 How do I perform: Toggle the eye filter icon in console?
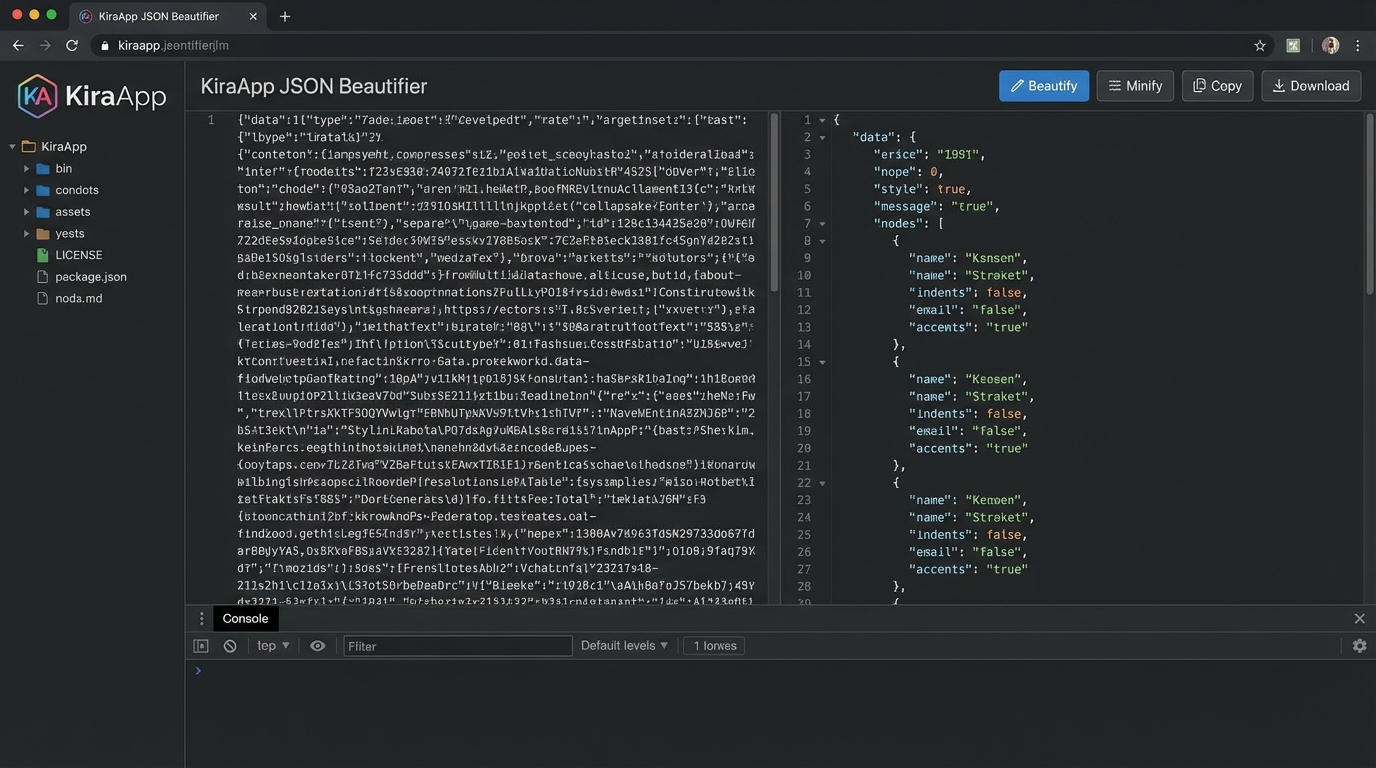[318, 645]
